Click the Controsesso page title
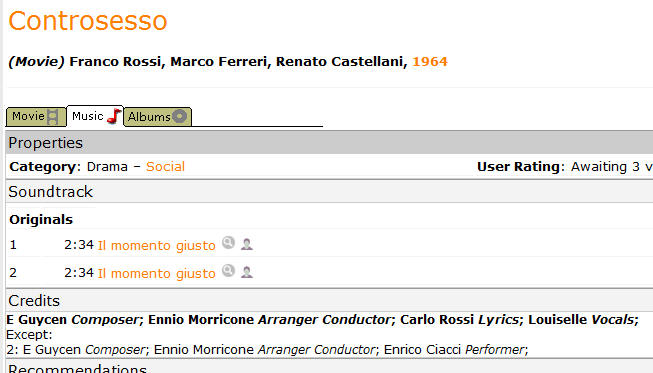Screen dimensions: 653x373 pyautogui.click(x=88, y=21)
